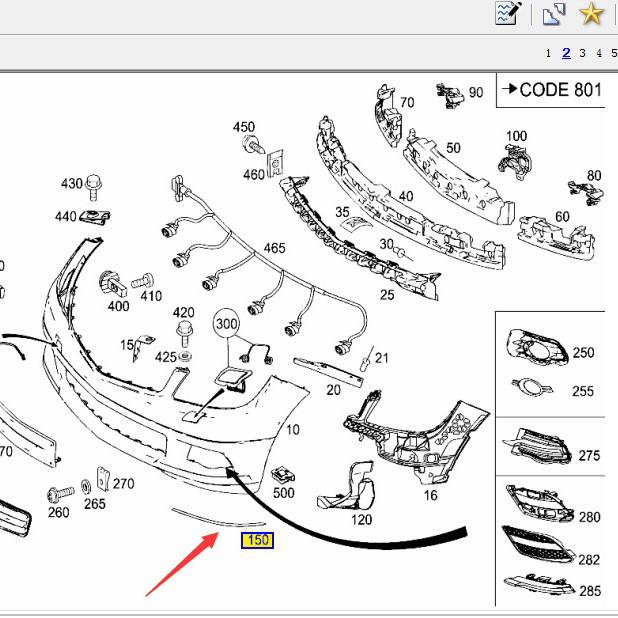Click the overlapping pages icon in toolbar
This screenshot has height=618, width=618.
pos(554,14)
